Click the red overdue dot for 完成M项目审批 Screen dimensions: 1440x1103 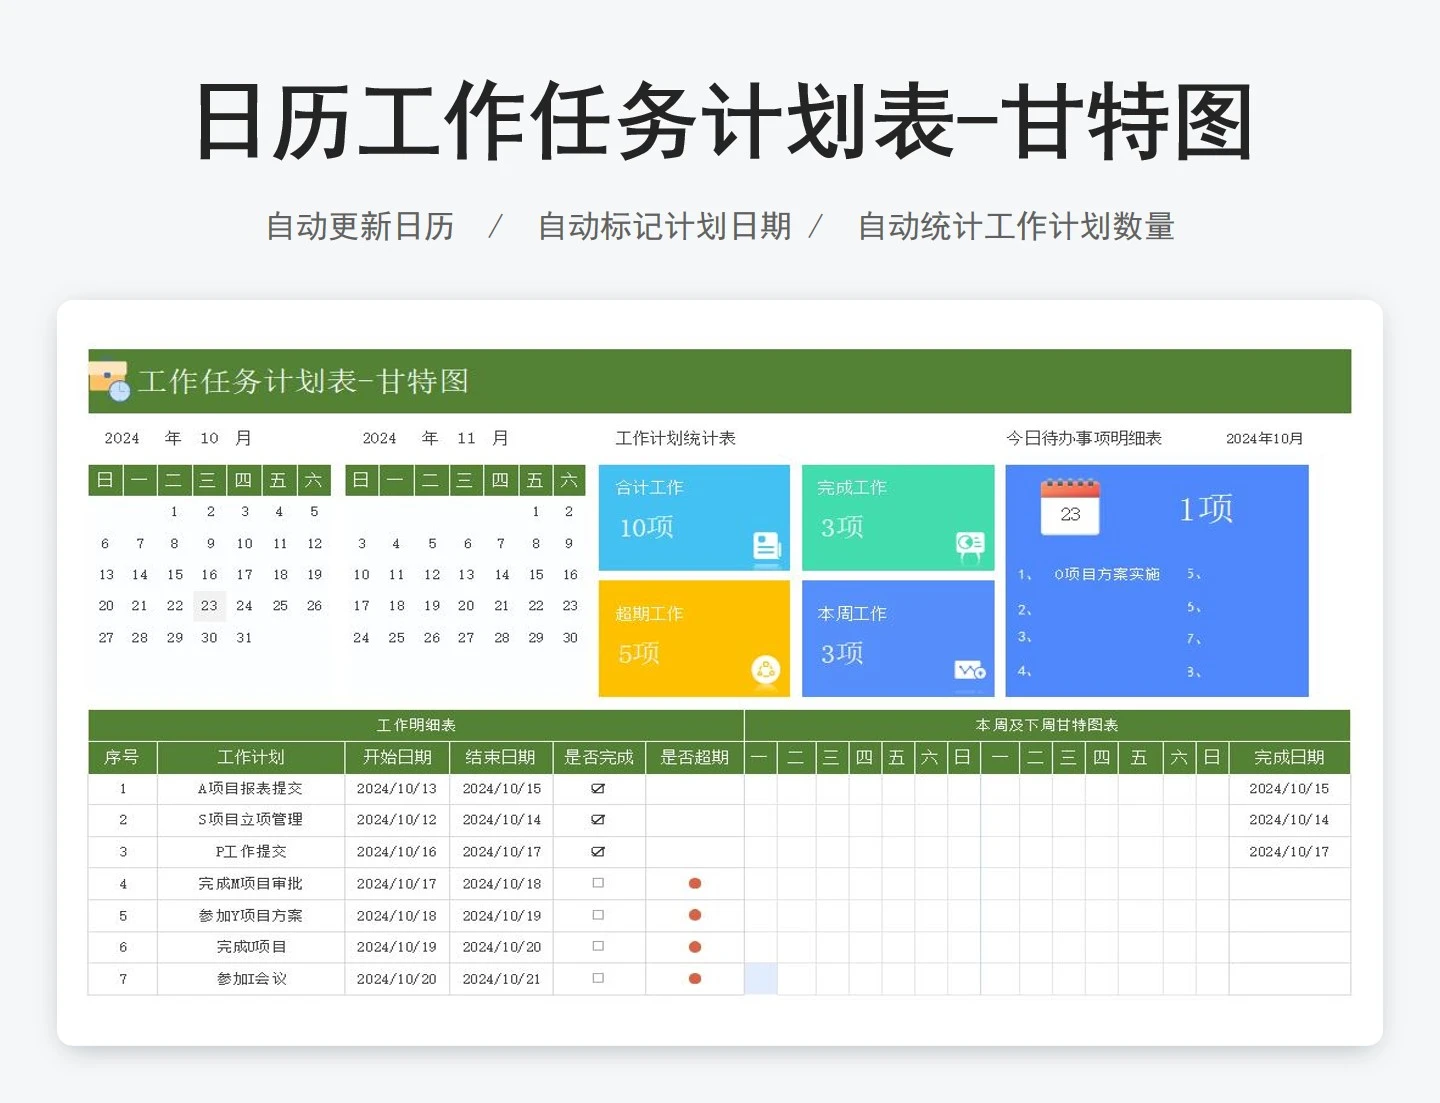(694, 883)
